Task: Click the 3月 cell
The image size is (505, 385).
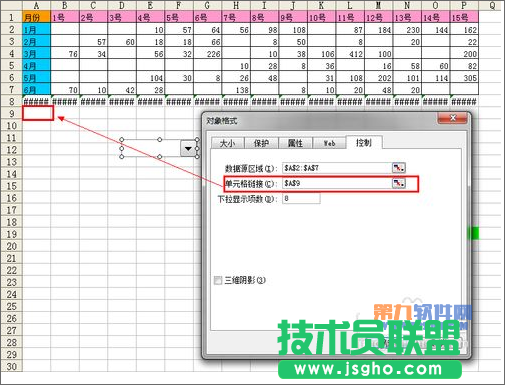Action: coord(36,53)
